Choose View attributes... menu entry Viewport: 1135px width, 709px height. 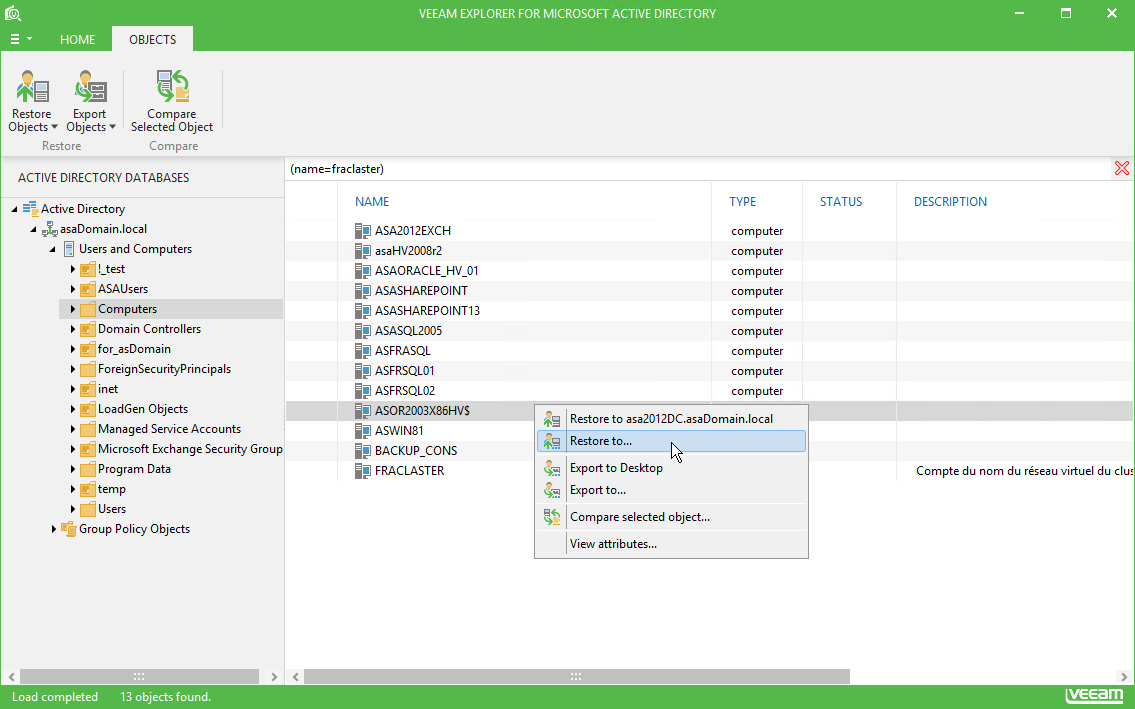click(671, 544)
